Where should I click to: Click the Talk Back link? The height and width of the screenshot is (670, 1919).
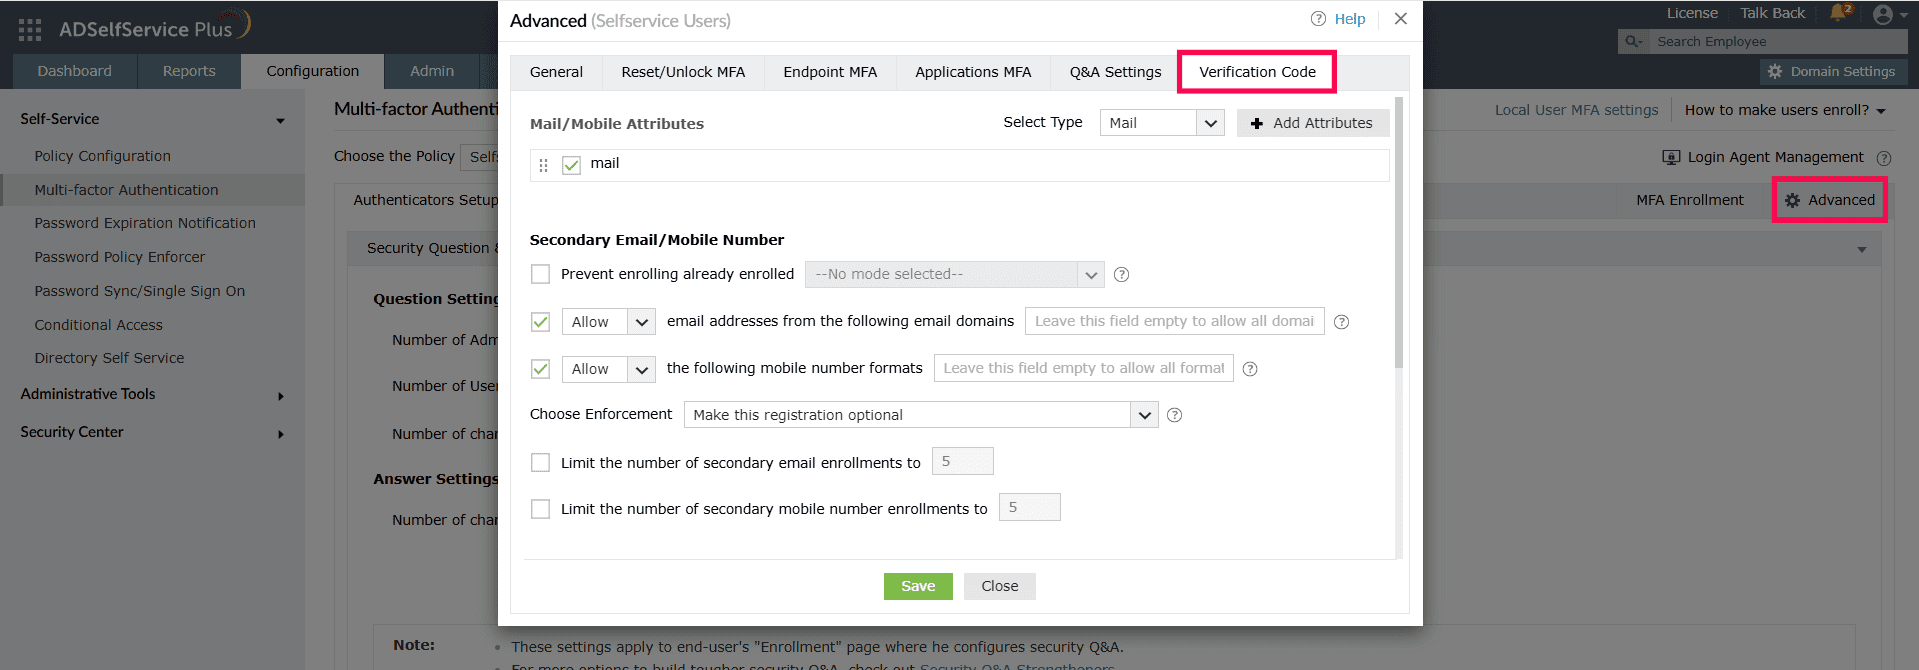tap(1772, 13)
